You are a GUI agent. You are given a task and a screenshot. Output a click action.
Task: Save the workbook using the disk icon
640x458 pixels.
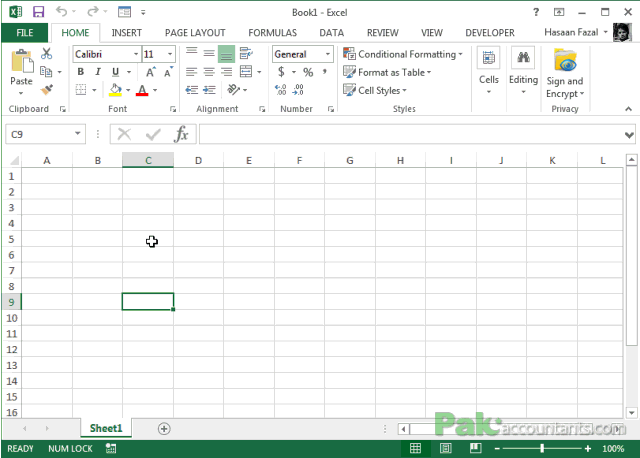click(x=38, y=12)
